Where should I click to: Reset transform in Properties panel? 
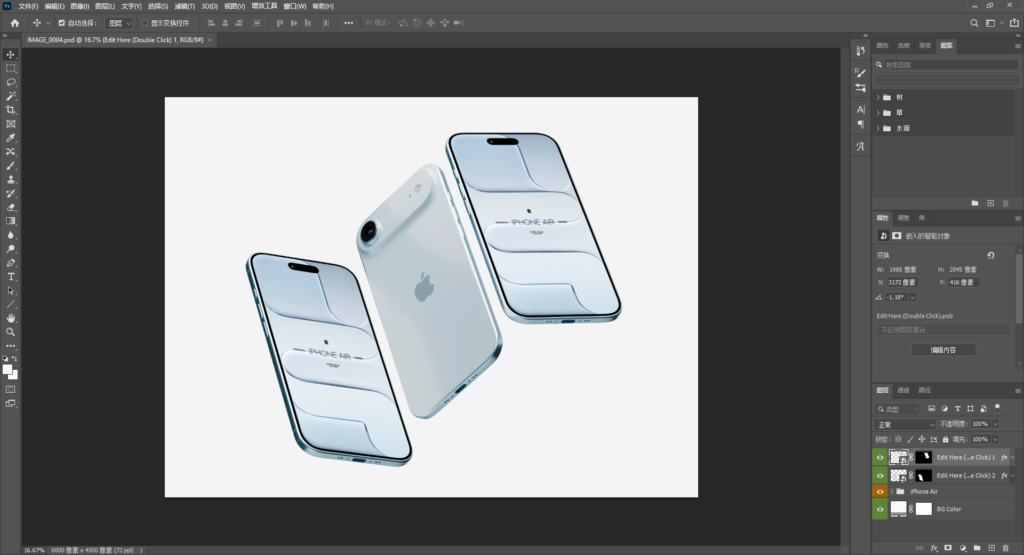click(991, 255)
